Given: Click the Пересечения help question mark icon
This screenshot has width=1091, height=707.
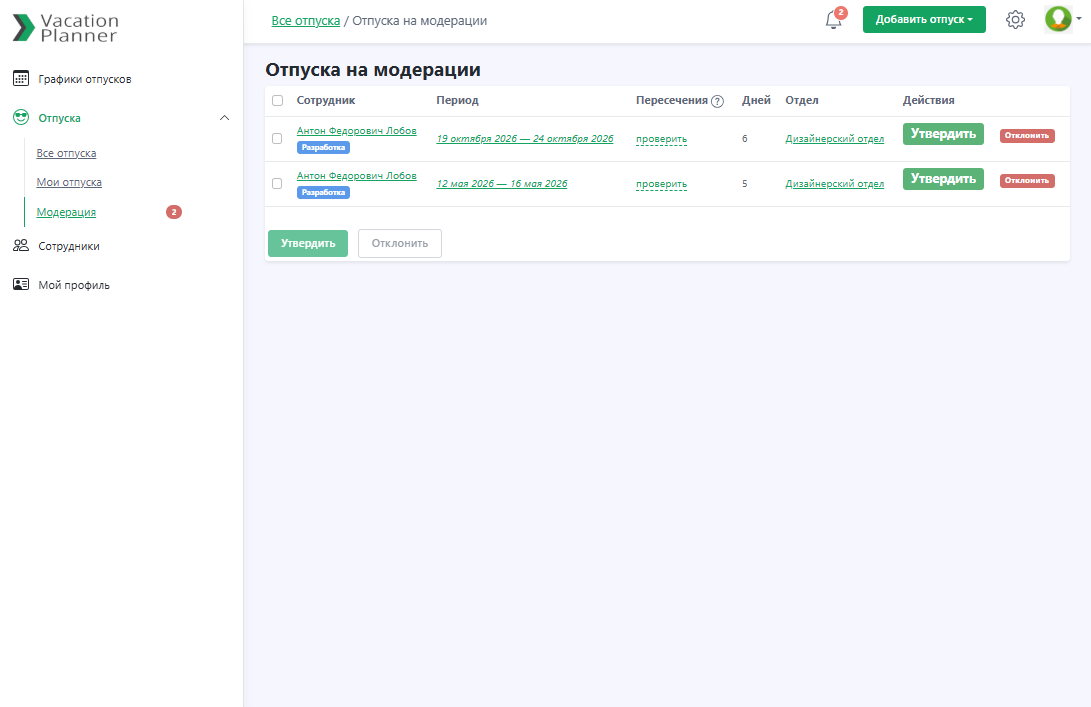Looking at the screenshot, I should [717, 100].
